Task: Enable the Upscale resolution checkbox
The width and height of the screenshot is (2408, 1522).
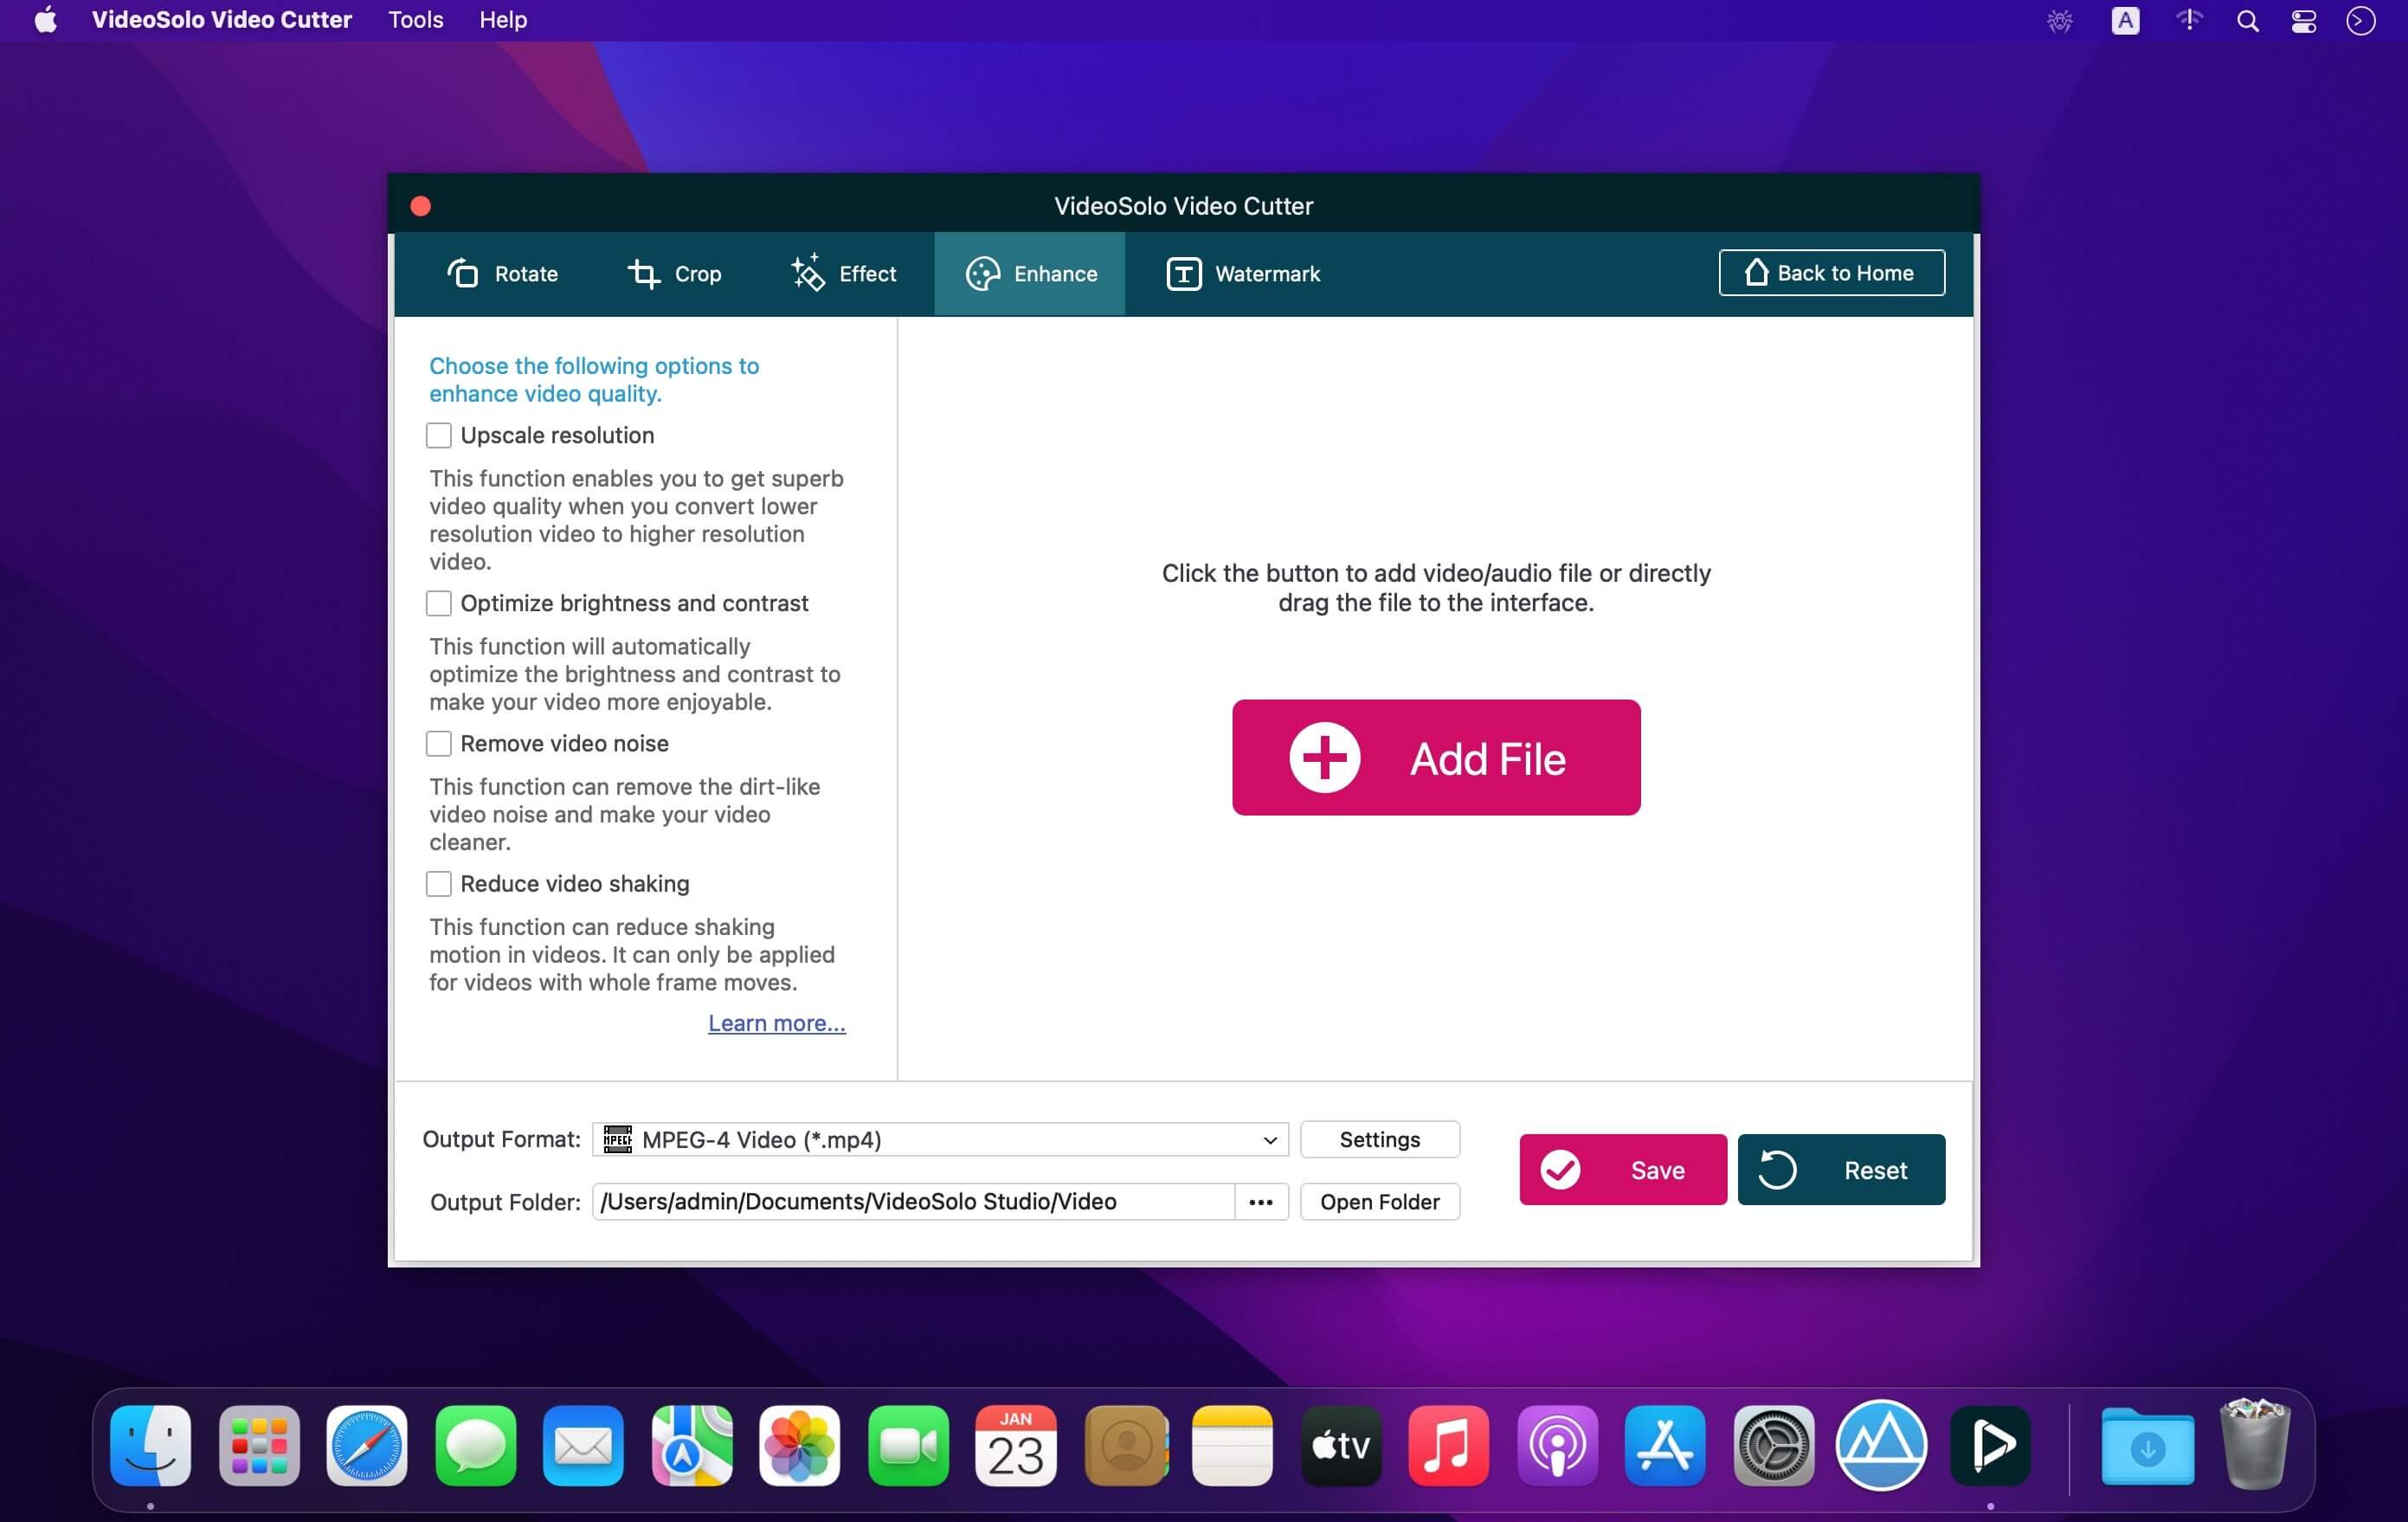Action: point(438,433)
